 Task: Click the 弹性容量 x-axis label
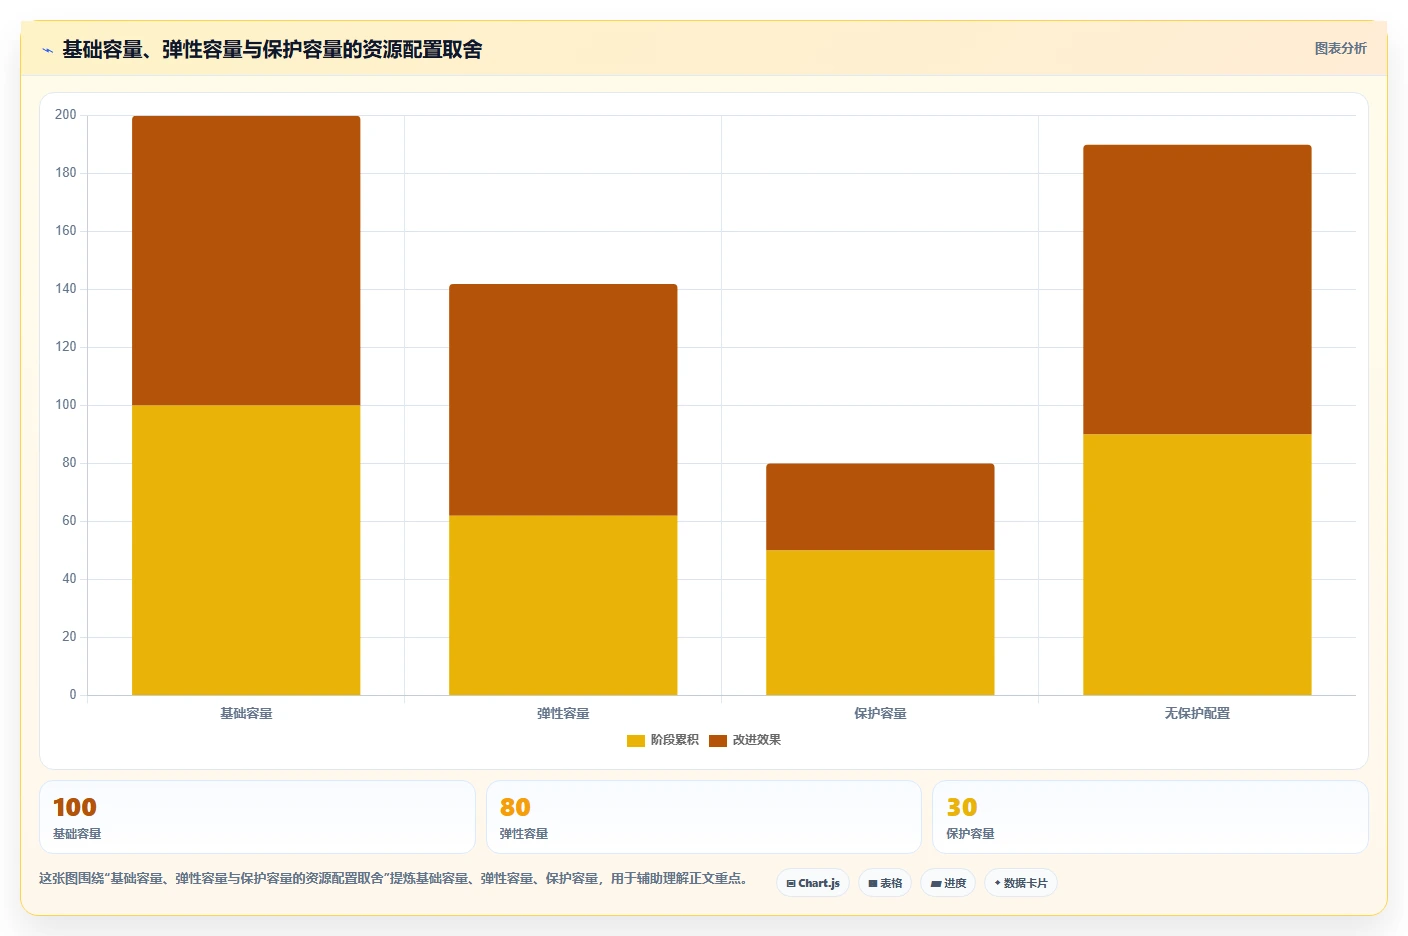(563, 713)
